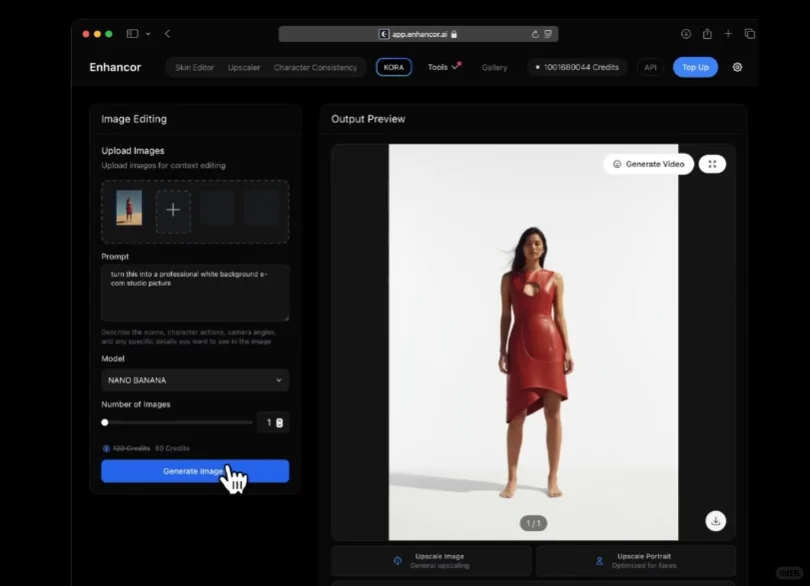Select the KORA tab
Image resolution: width=810 pixels, height=586 pixels.
394,67
